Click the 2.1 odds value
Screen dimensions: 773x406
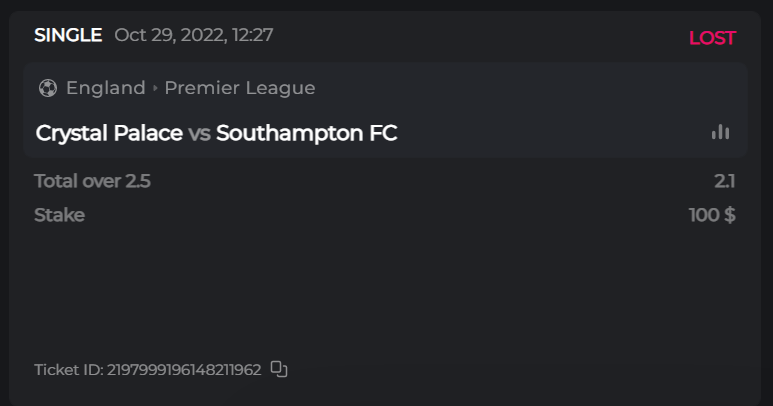pos(725,181)
